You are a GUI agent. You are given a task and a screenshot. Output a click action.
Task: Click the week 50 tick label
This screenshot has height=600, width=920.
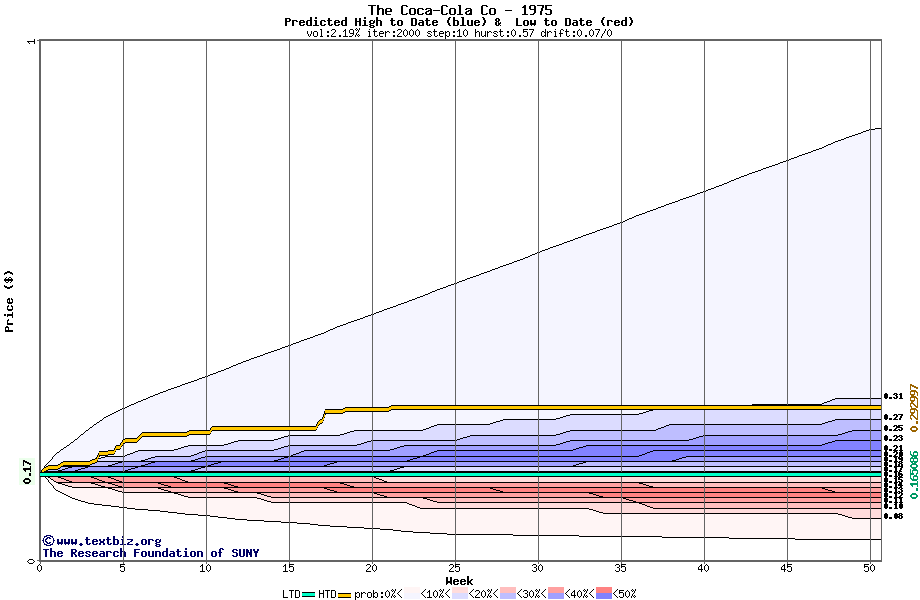click(x=870, y=568)
